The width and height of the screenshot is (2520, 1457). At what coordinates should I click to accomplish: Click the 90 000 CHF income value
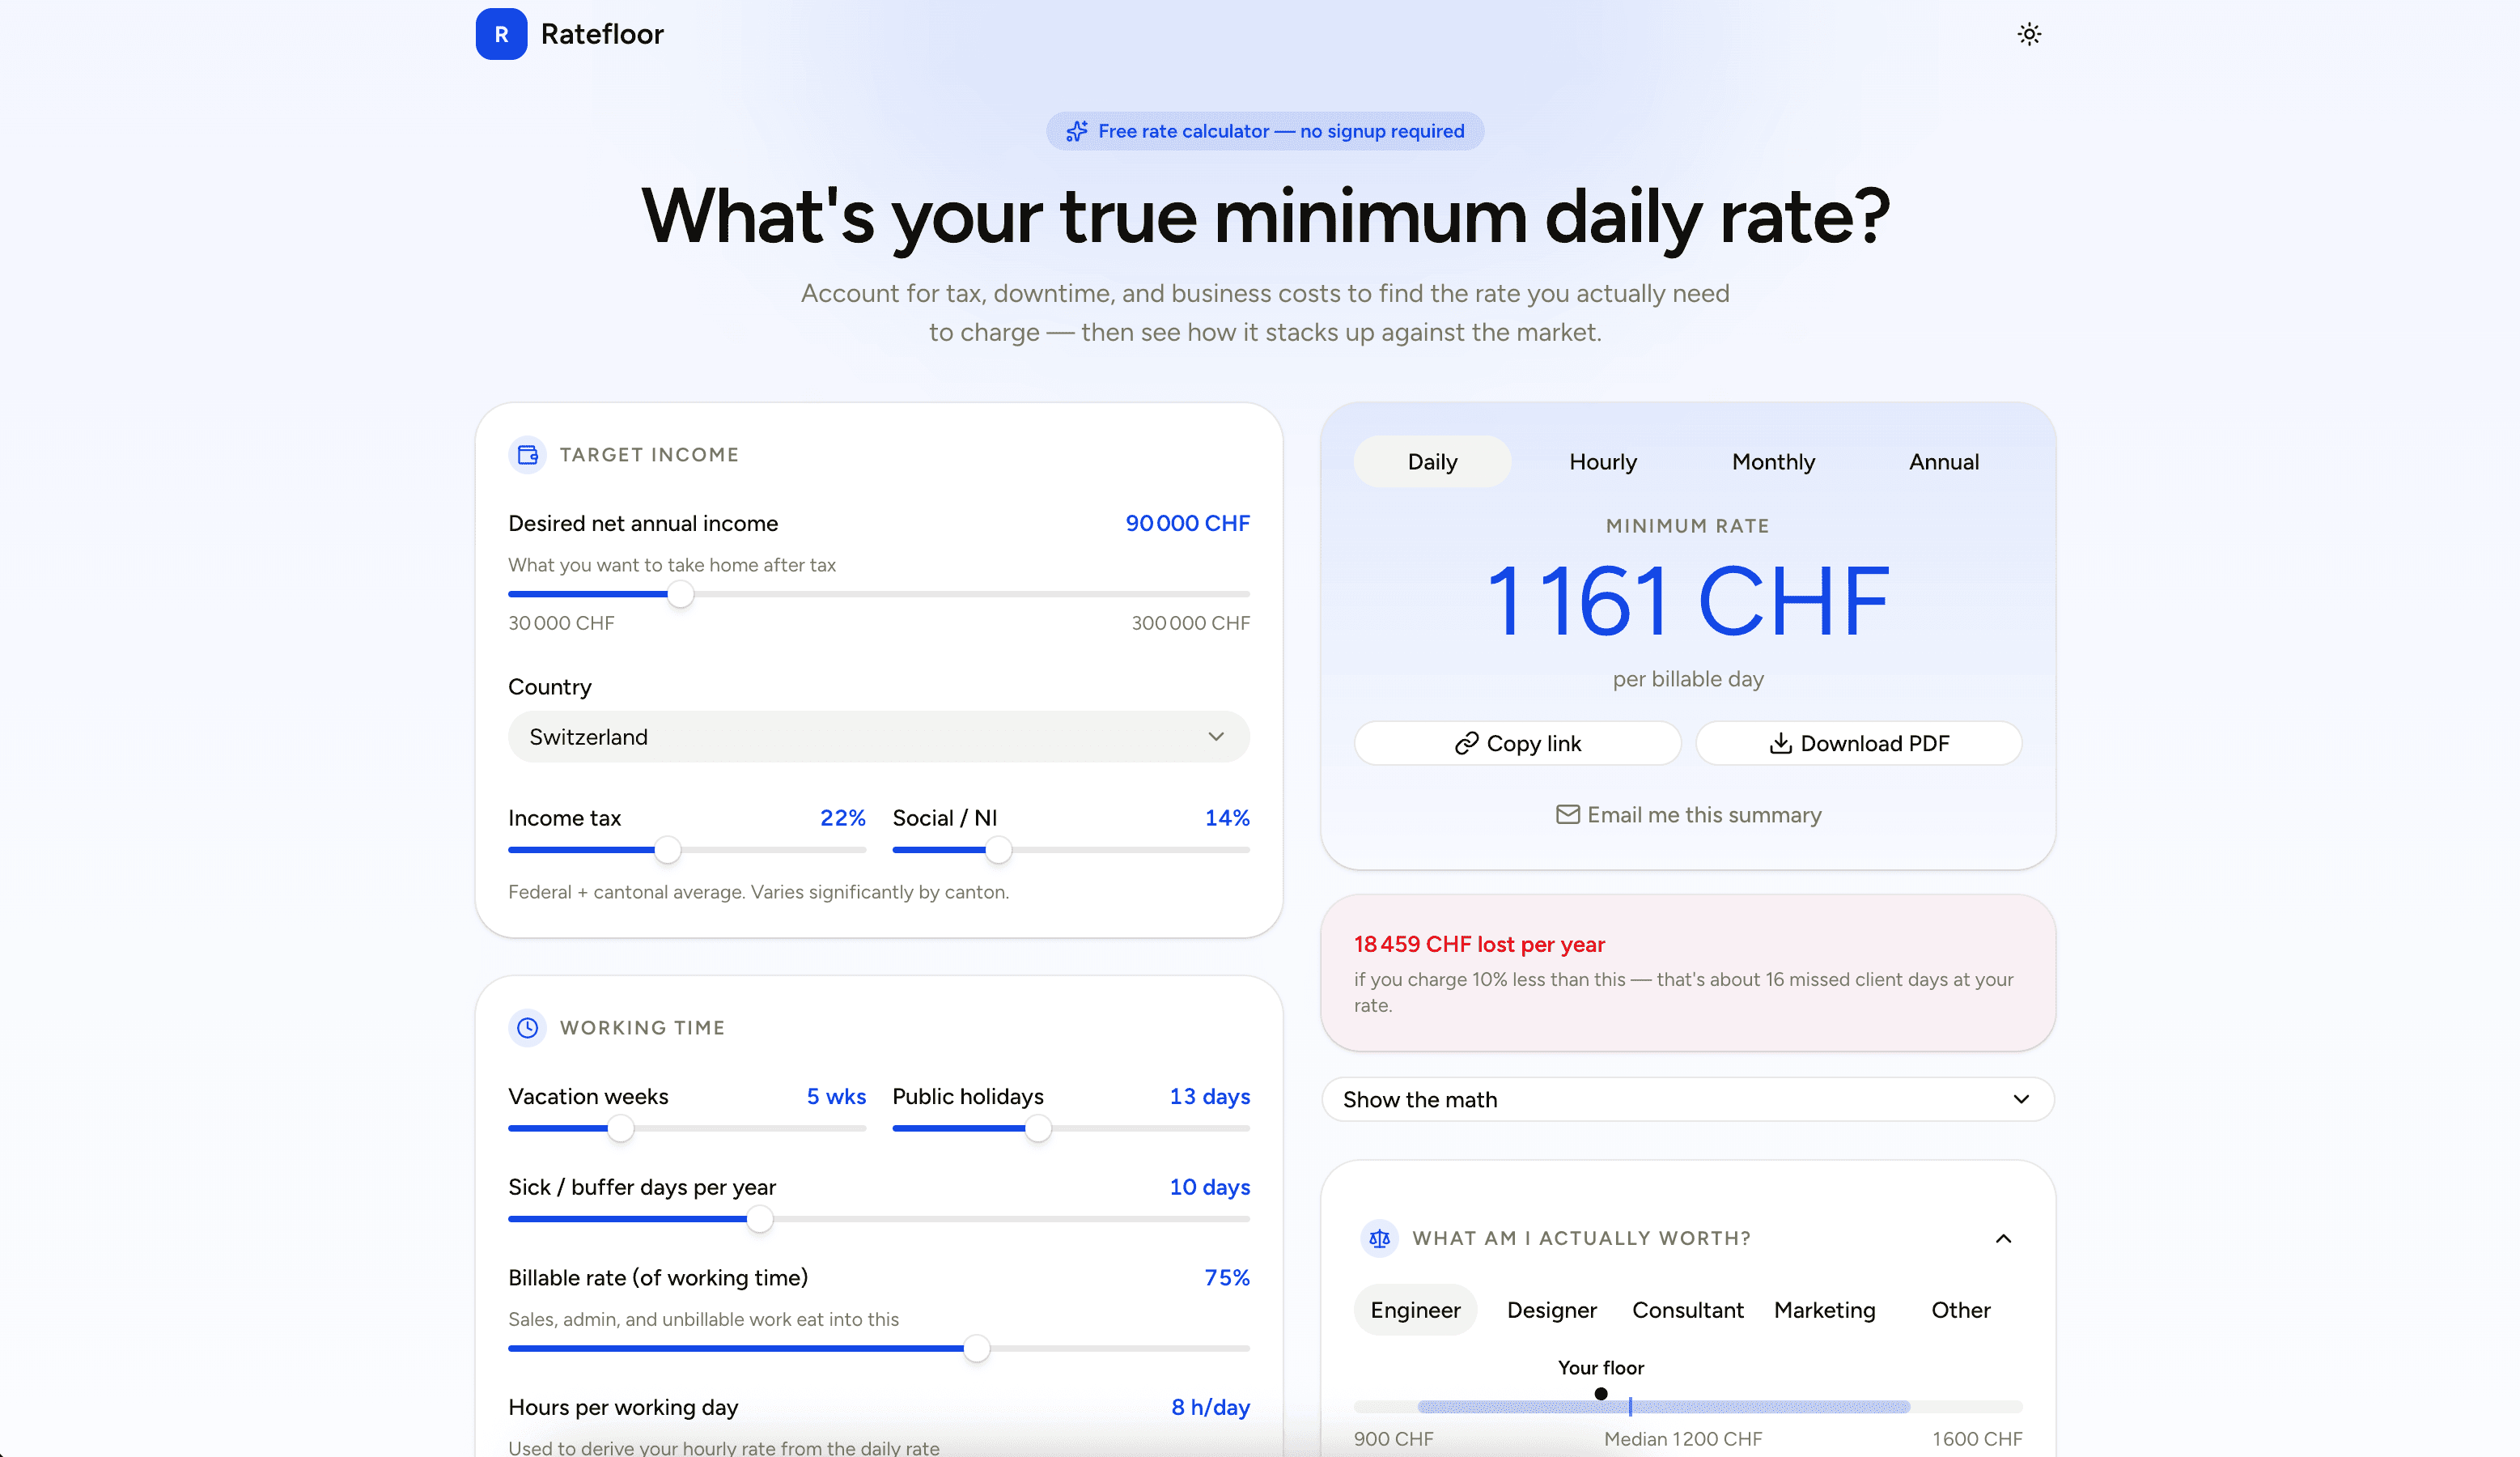[x=1187, y=523]
